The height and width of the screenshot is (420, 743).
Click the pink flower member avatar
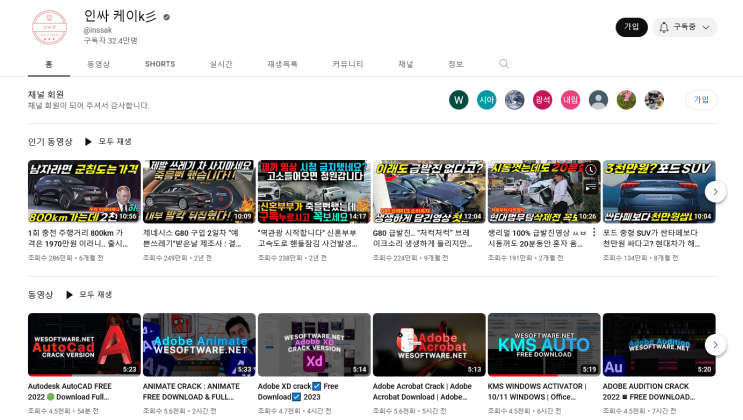pos(626,100)
